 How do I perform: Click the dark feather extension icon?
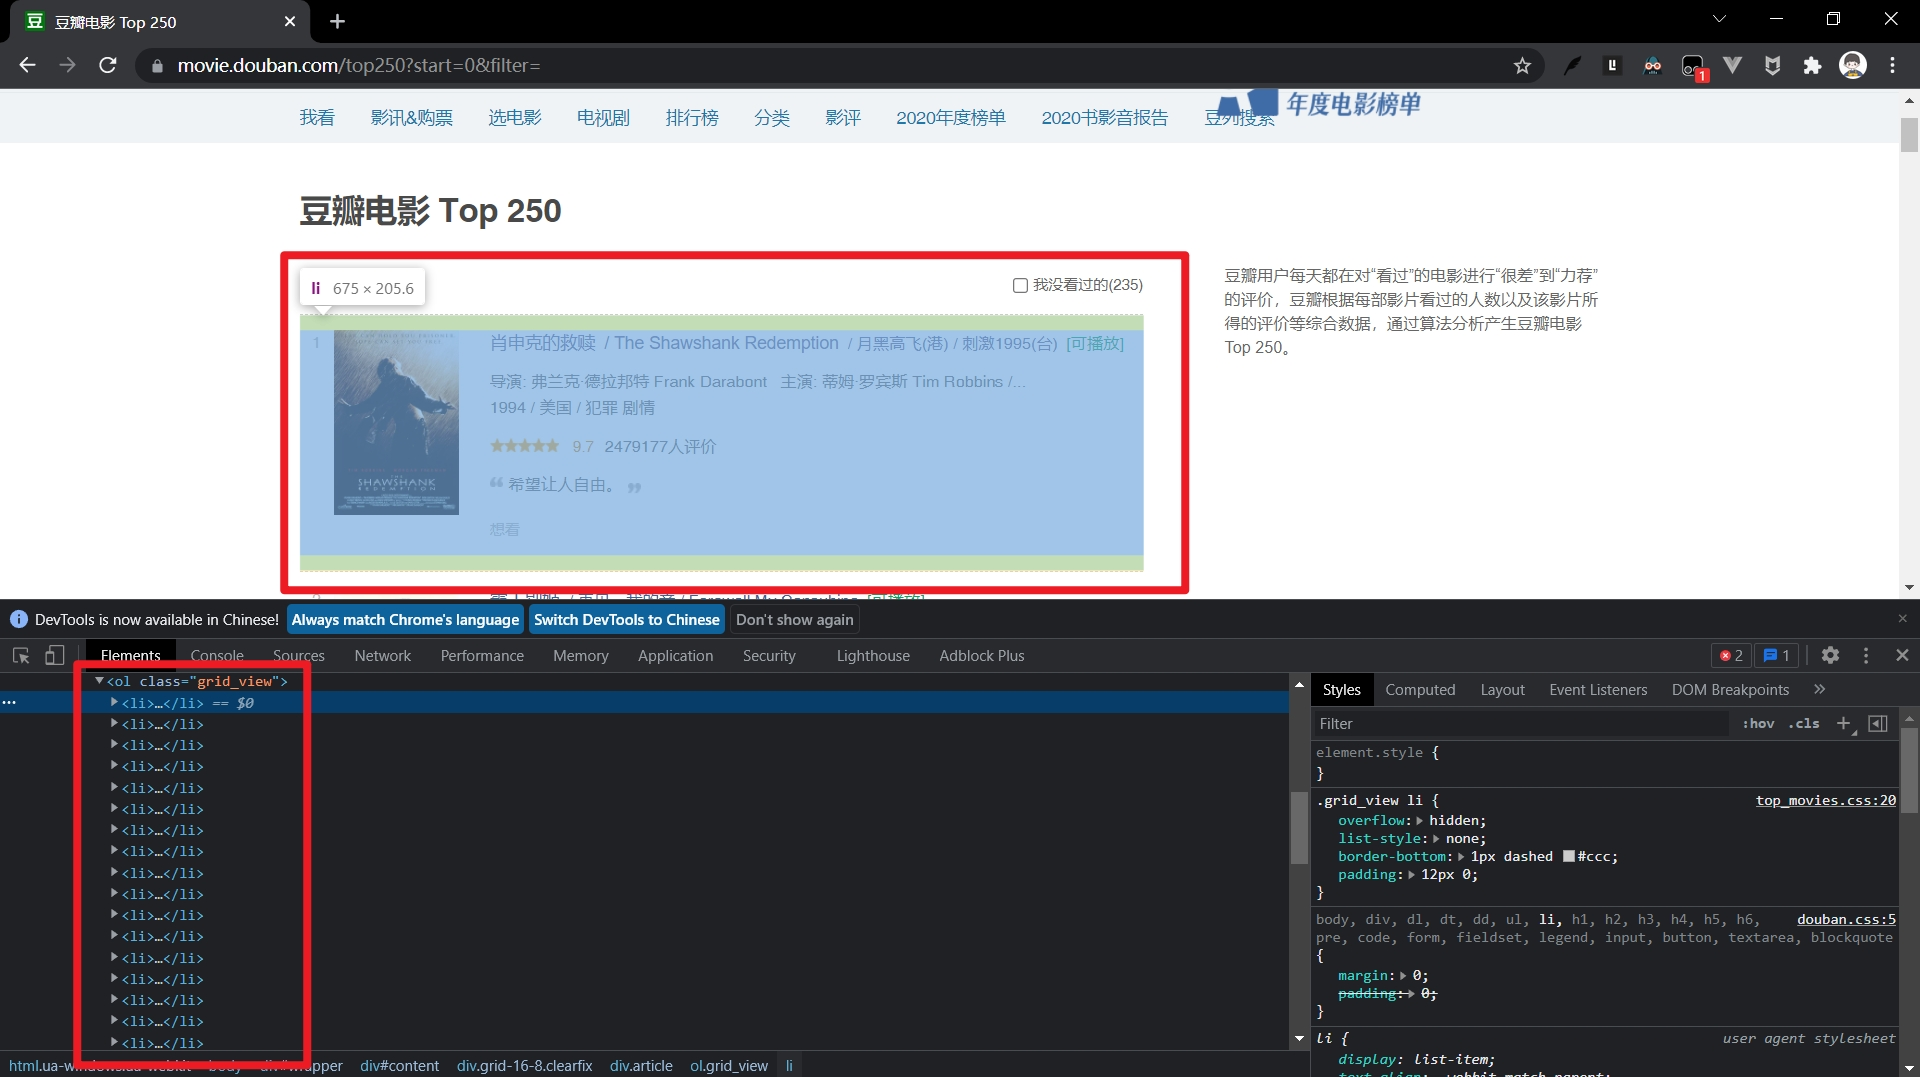coord(1572,66)
